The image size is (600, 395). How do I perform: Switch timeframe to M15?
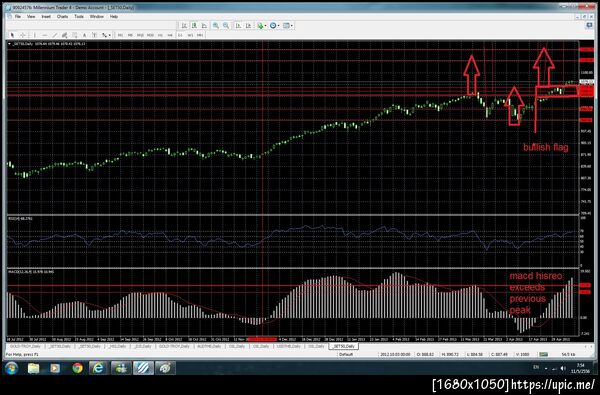point(140,35)
